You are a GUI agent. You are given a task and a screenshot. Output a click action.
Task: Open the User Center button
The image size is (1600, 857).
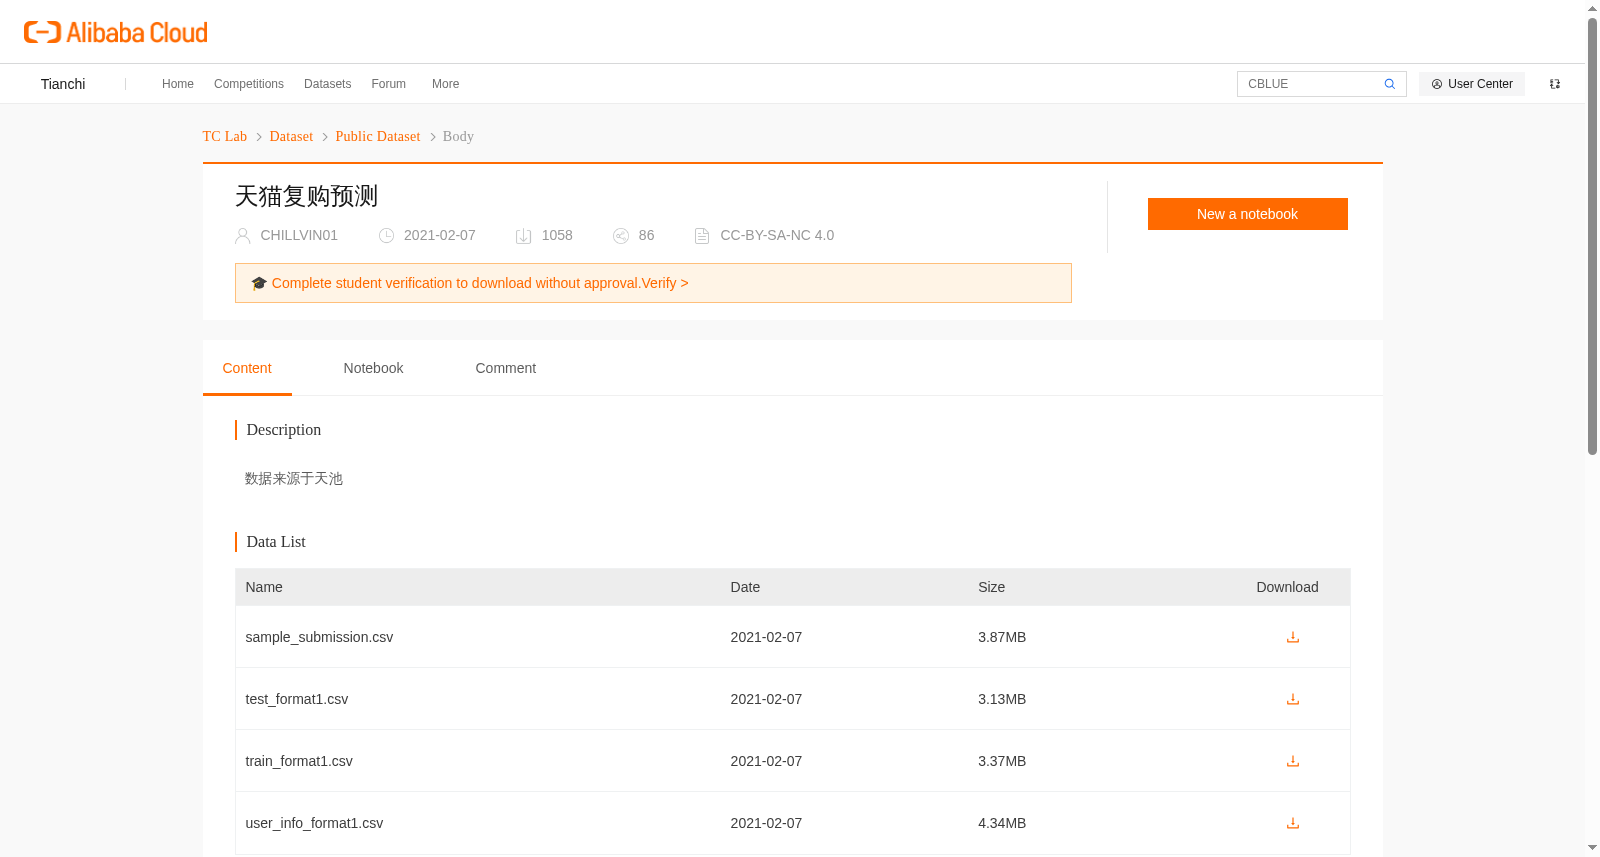[x=1472, y=84]
